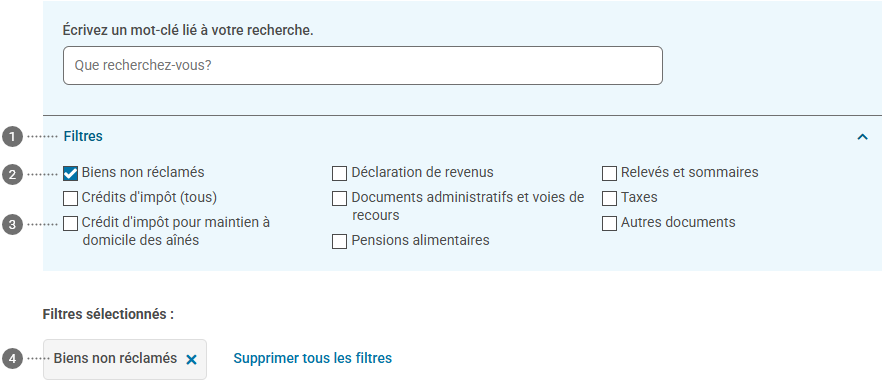
Task: Click the numbered marker 2 badge
Action: (12, 175)
